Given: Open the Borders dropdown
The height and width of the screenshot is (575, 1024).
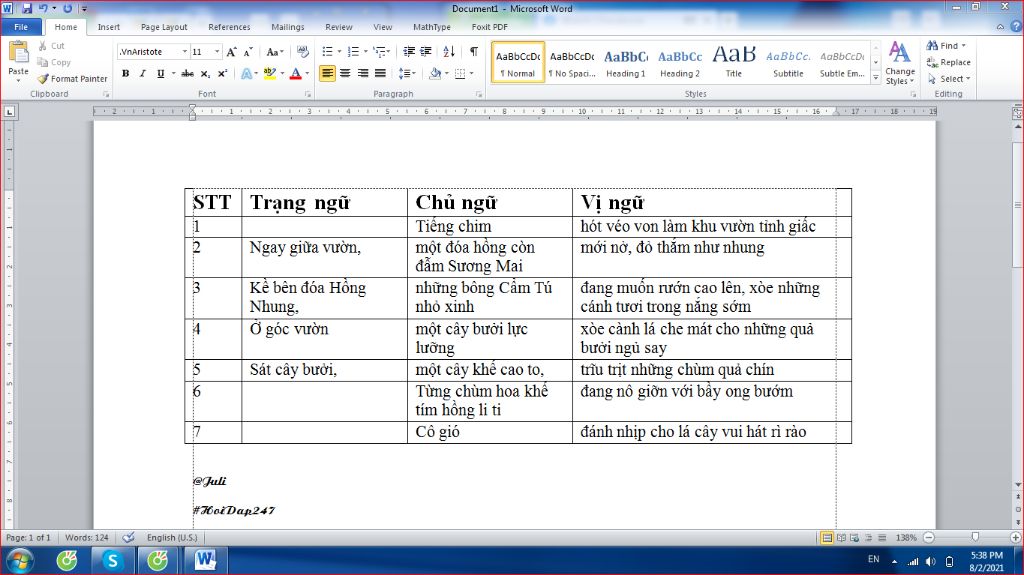Looking at the screenshot, I should pos(472,73).
